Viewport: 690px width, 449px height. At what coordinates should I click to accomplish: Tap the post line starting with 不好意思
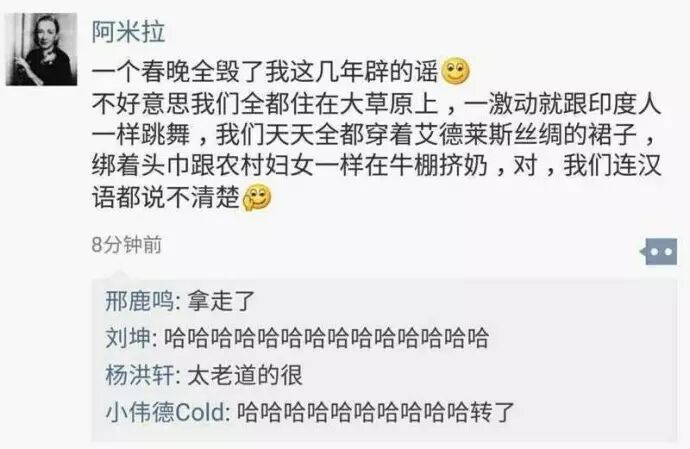pos(377,104)
